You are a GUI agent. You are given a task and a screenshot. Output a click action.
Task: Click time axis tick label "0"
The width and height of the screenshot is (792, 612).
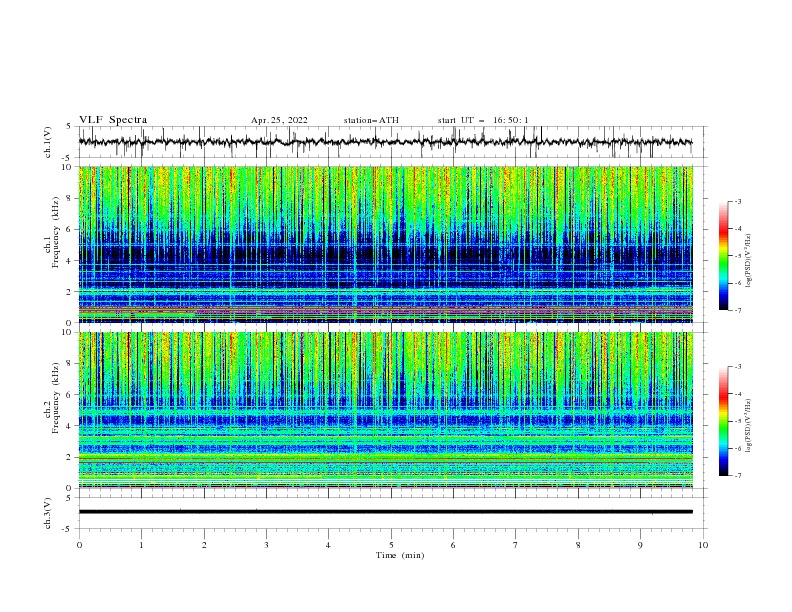coord(79,545)
